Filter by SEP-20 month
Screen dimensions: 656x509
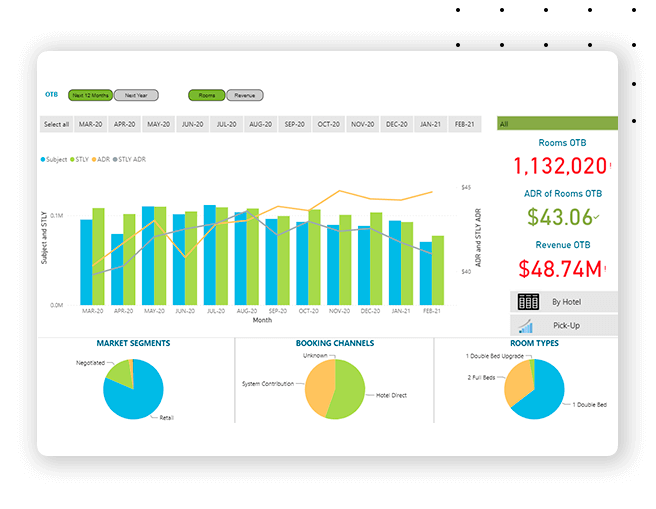click(295, 124)
